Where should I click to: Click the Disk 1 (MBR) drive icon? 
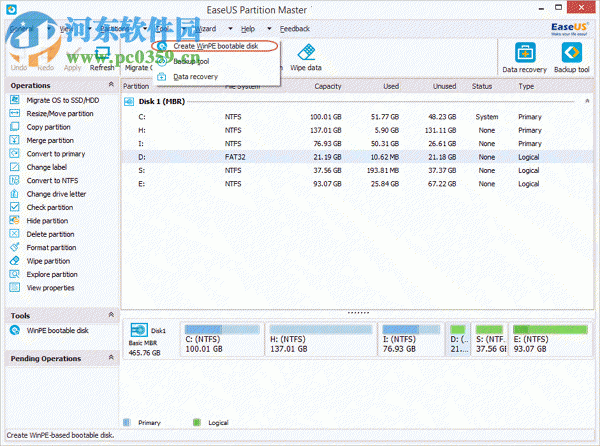click(x=129, y=101)
